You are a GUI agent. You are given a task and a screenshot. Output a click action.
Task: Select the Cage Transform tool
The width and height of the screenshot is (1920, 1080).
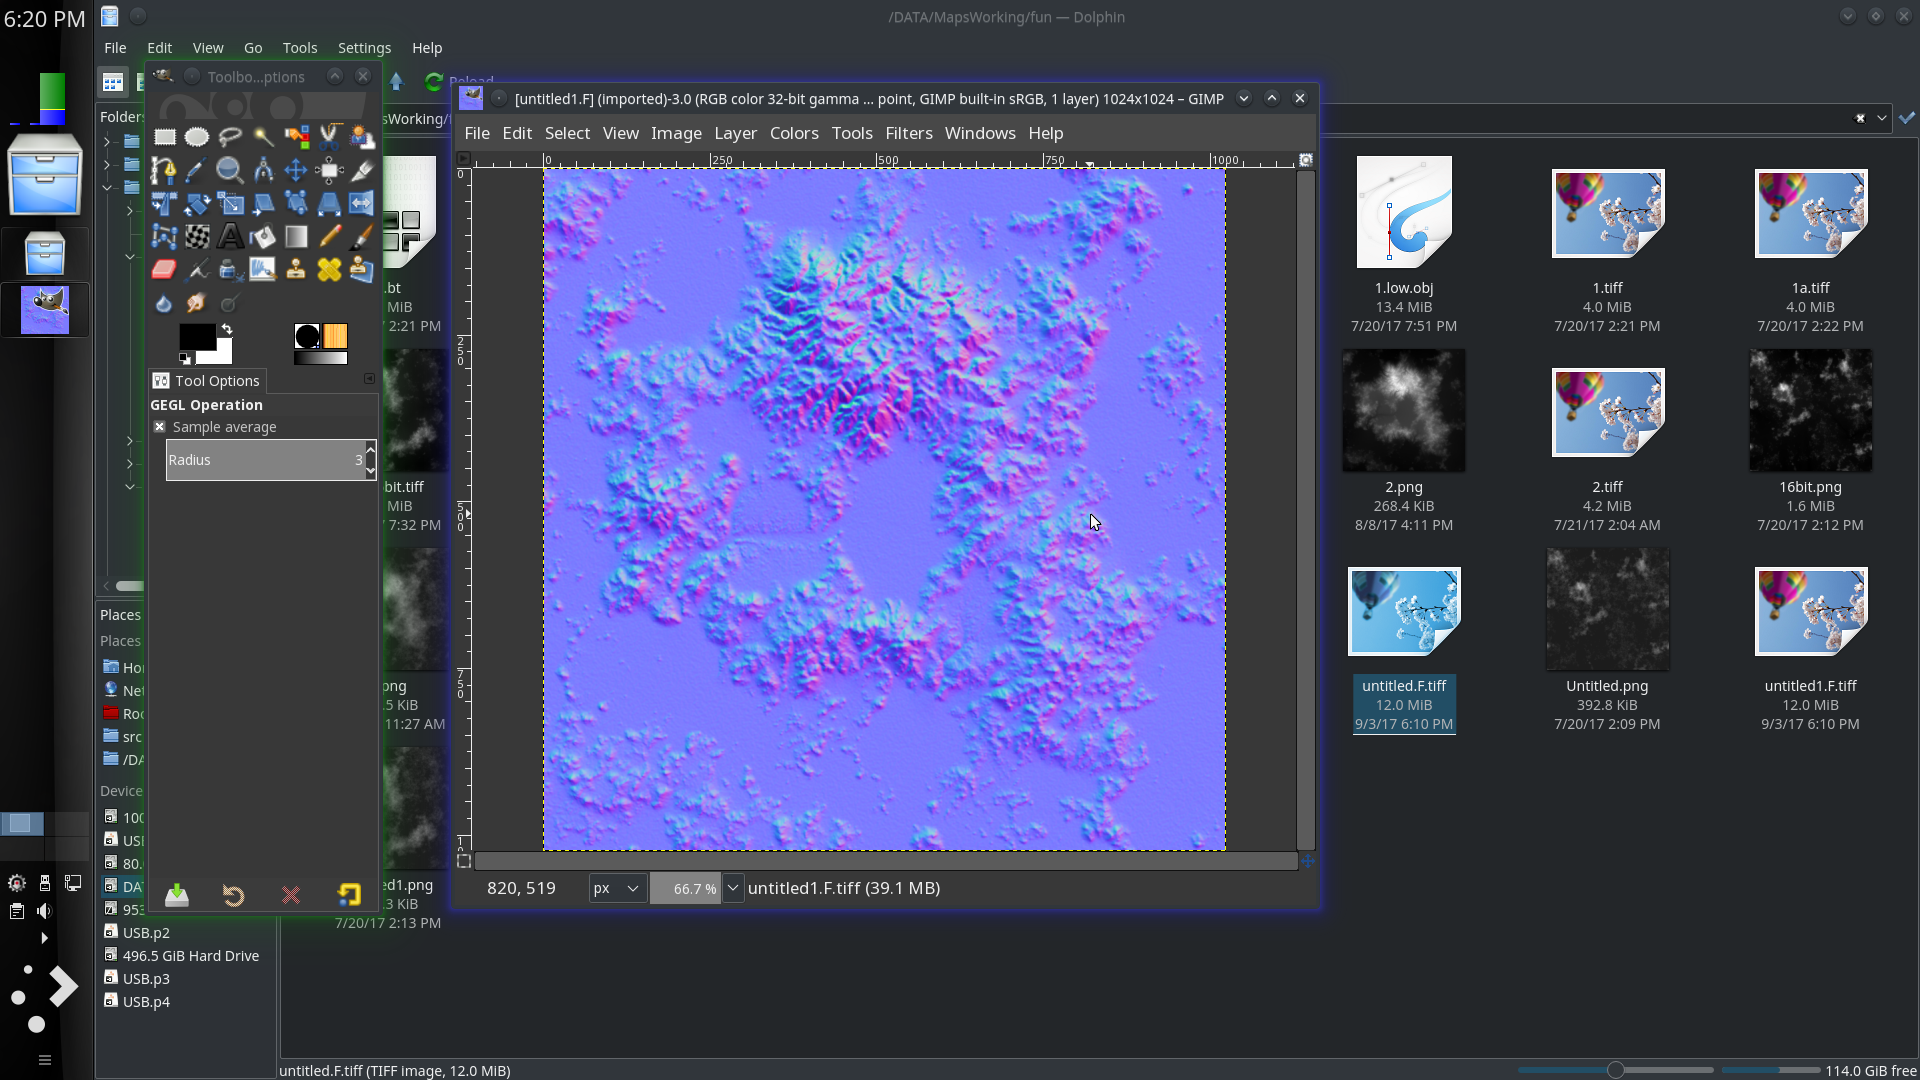tap(164, 236)
